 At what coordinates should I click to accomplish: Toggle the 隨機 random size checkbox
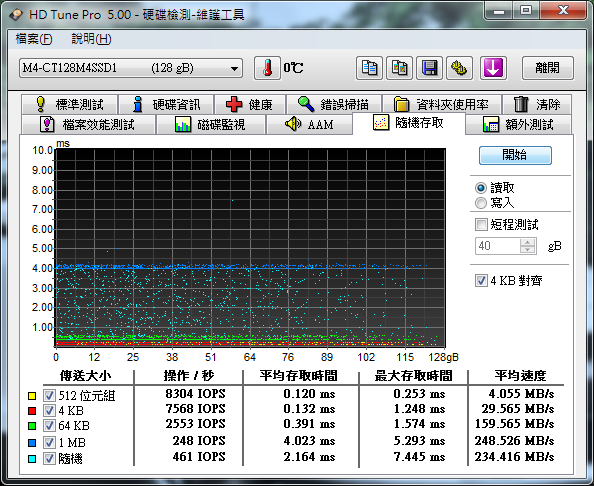49,459
